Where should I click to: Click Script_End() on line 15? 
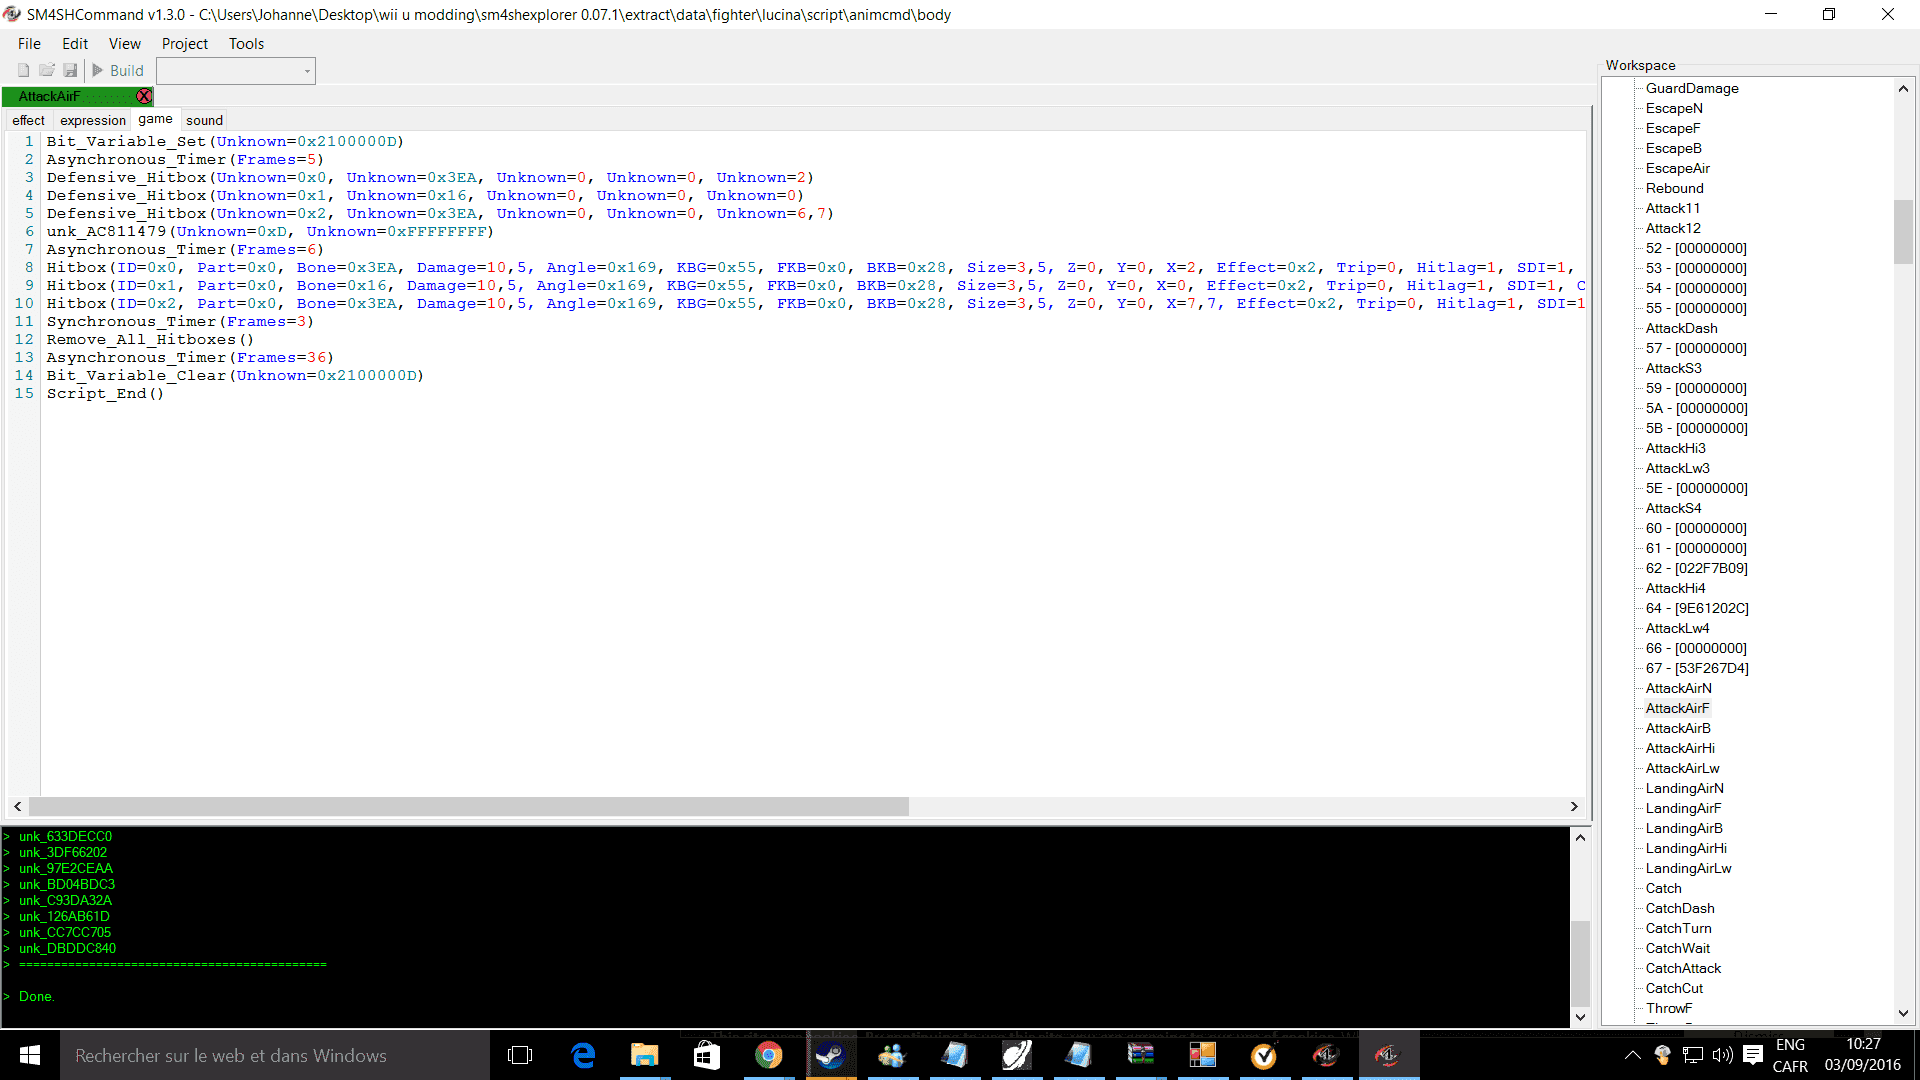(x=105, y=393)
